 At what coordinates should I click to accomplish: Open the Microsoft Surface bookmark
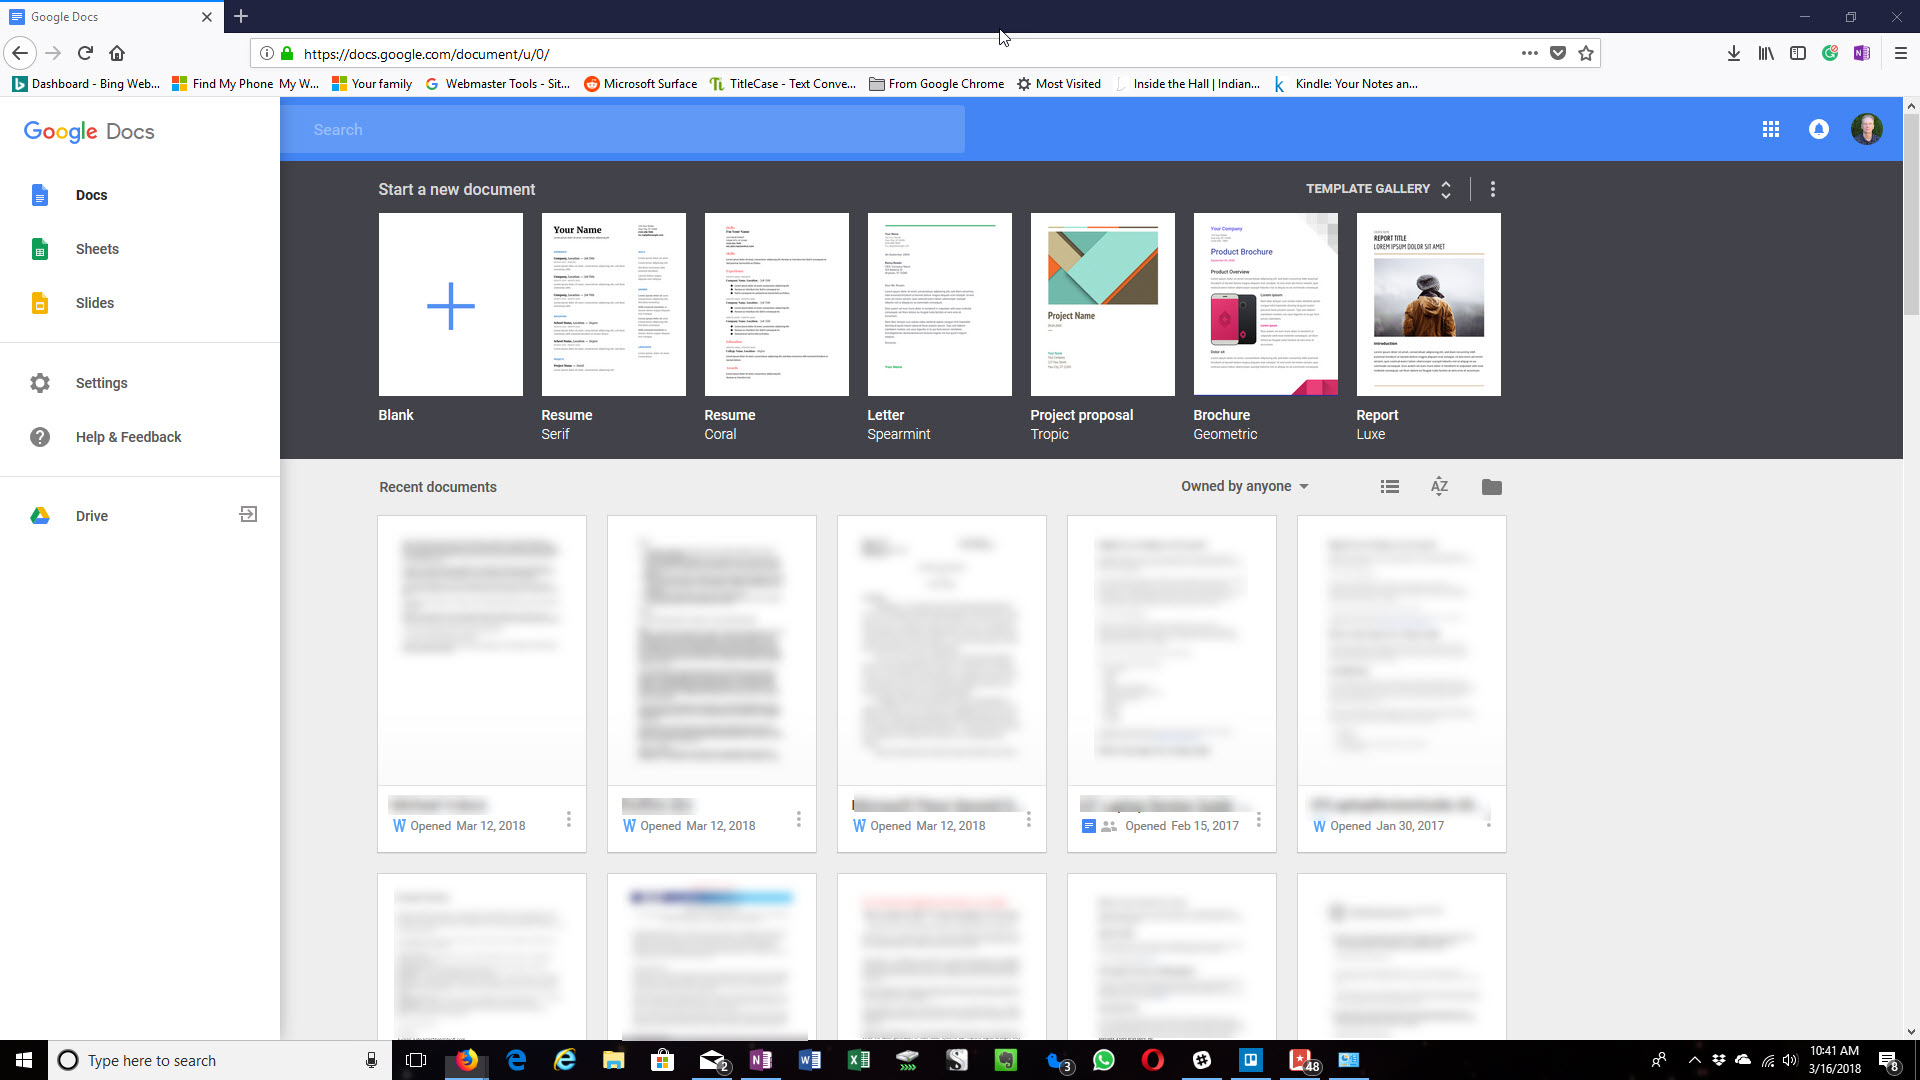click(x=640, y=84)
